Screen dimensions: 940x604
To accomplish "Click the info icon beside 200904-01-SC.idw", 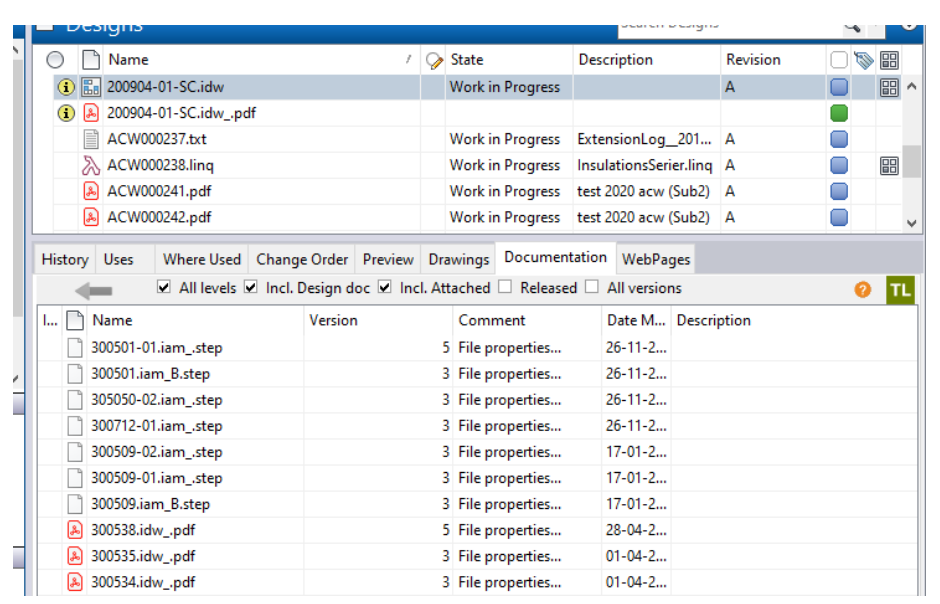I will tap(66, 87).
